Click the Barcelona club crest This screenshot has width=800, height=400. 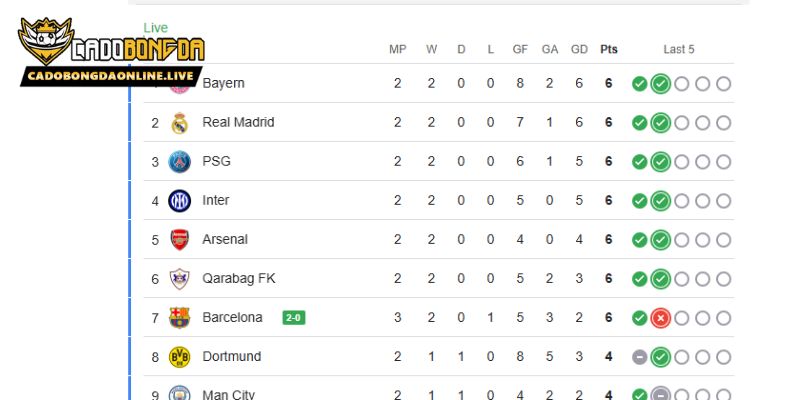(x=180, y=318)
